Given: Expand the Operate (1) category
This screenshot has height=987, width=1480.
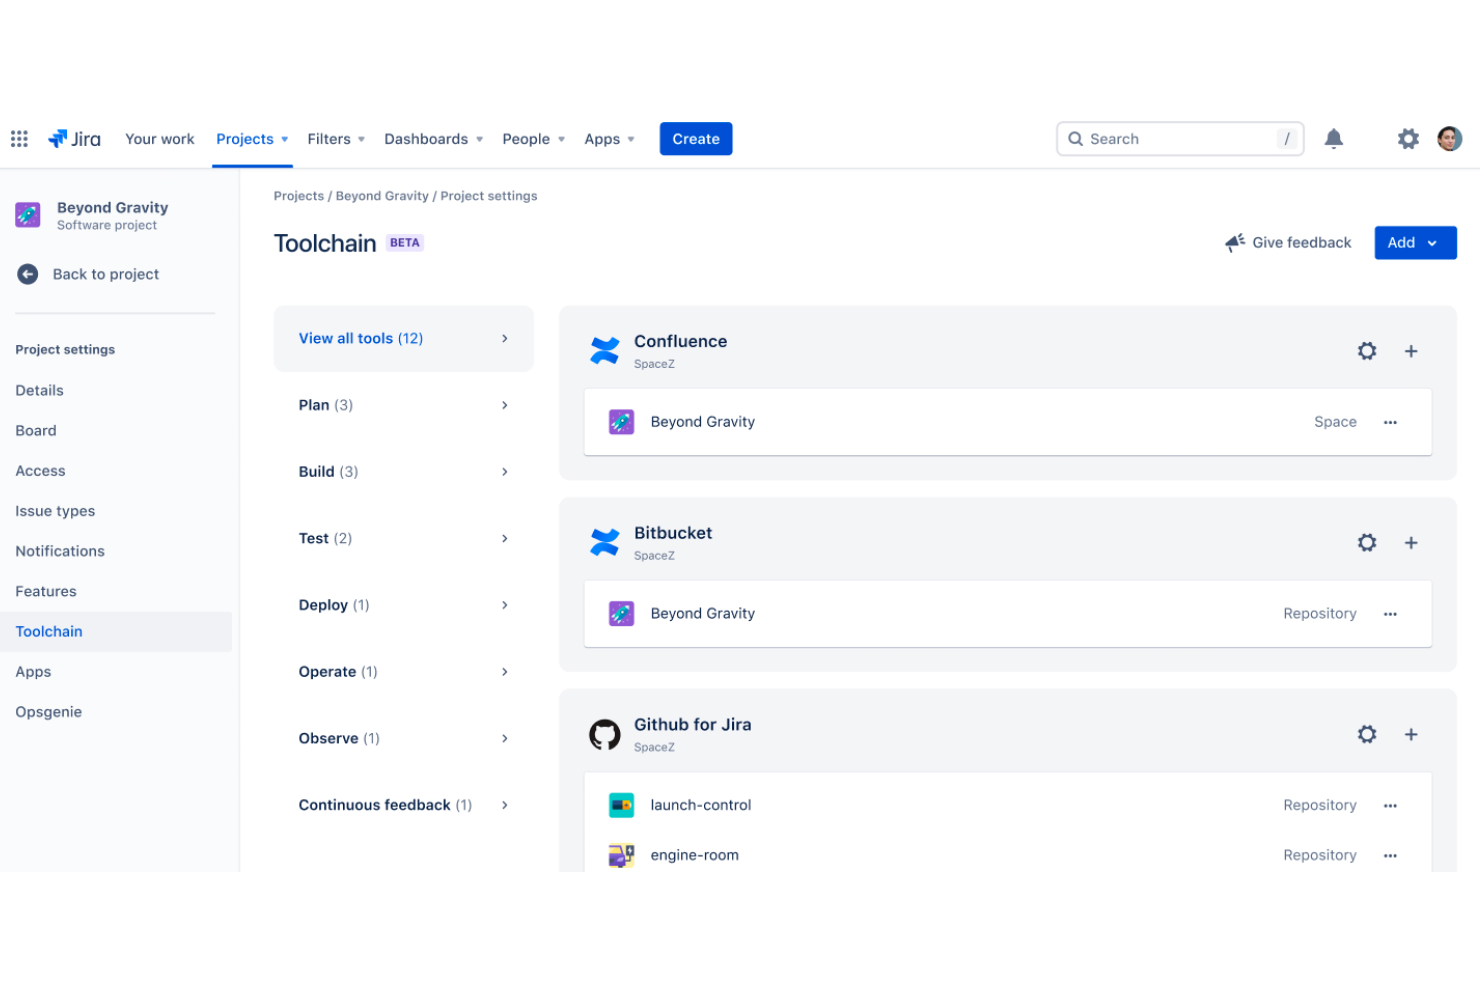Looking at the screenshot, I should (404, 672).
